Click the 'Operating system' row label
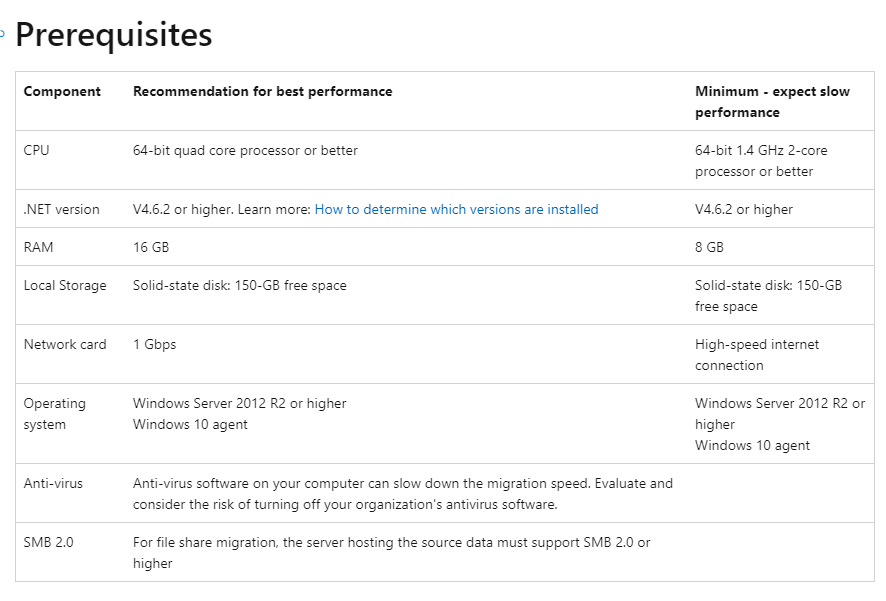The height and width of the screenshot is (601, 886). coord(55,413)
